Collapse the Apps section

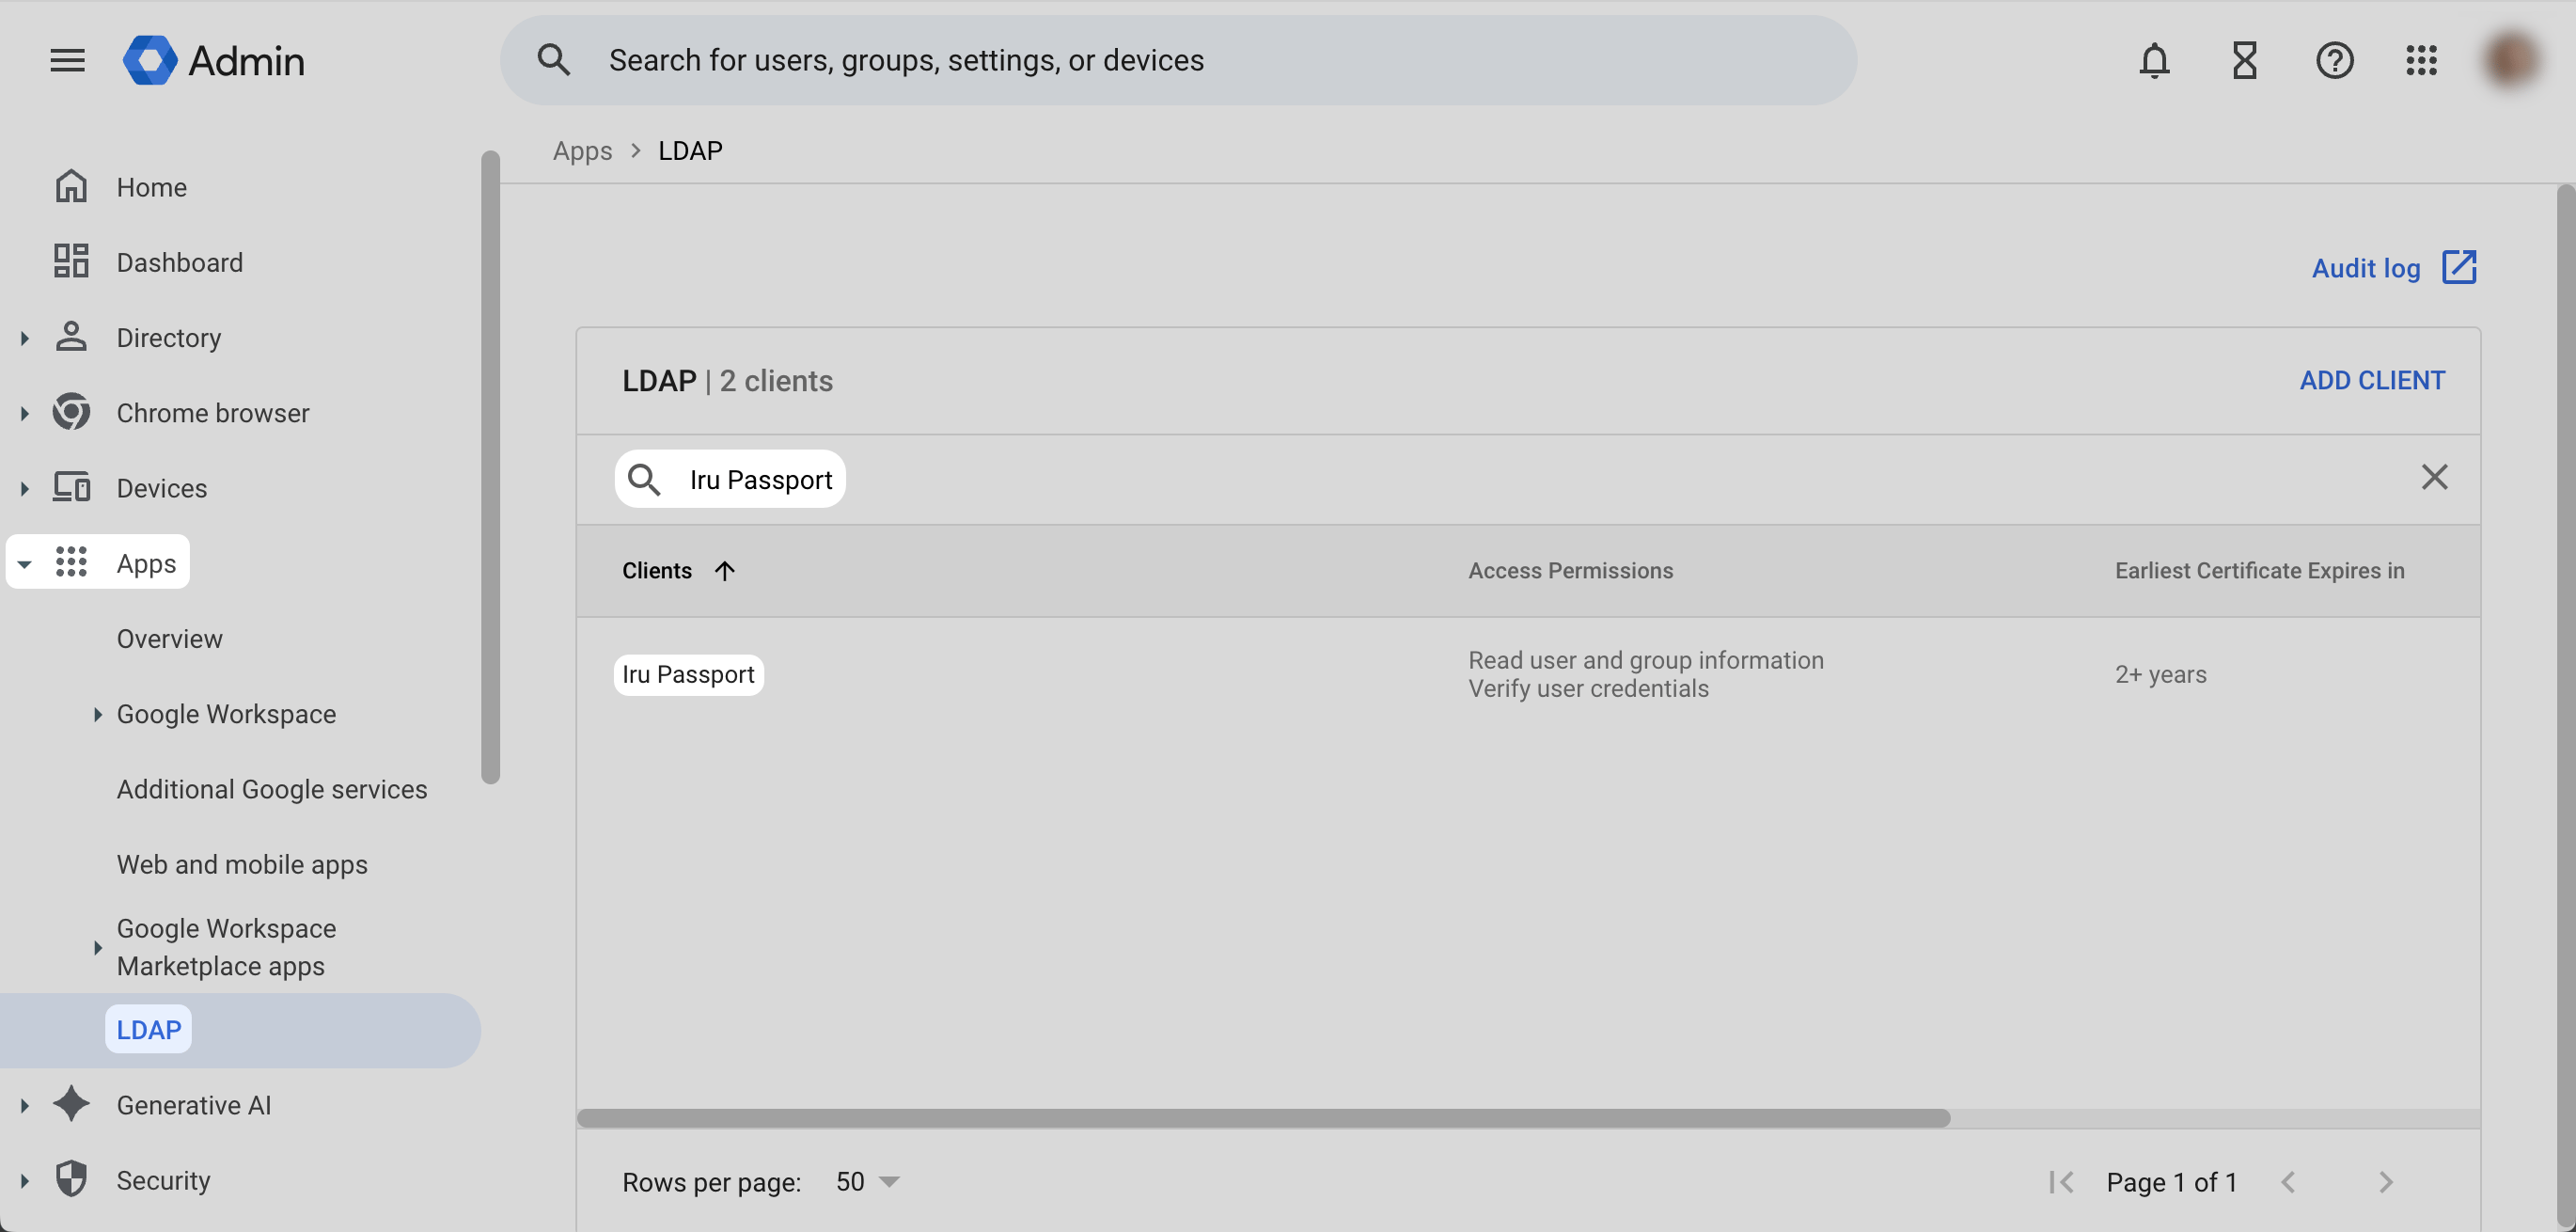click(24, 564)
